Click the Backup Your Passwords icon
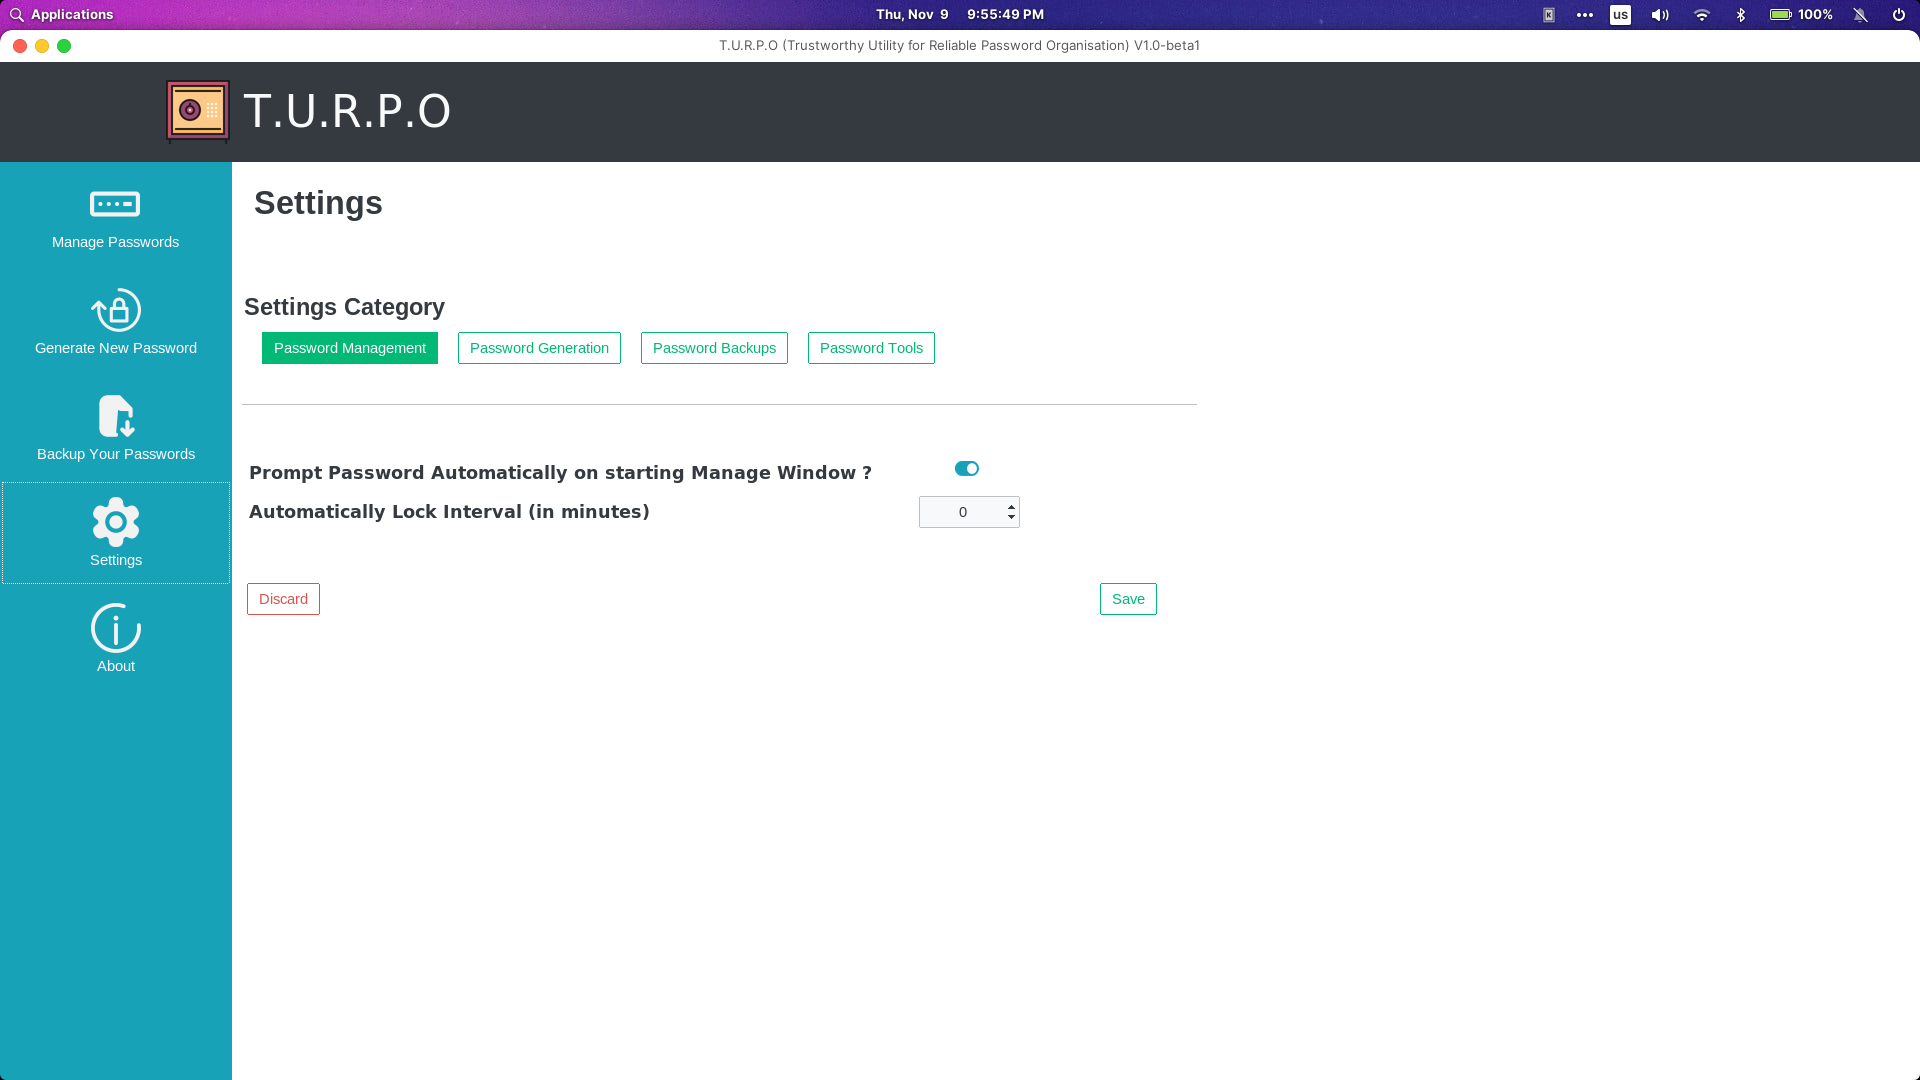 click(x=116, y=417)
